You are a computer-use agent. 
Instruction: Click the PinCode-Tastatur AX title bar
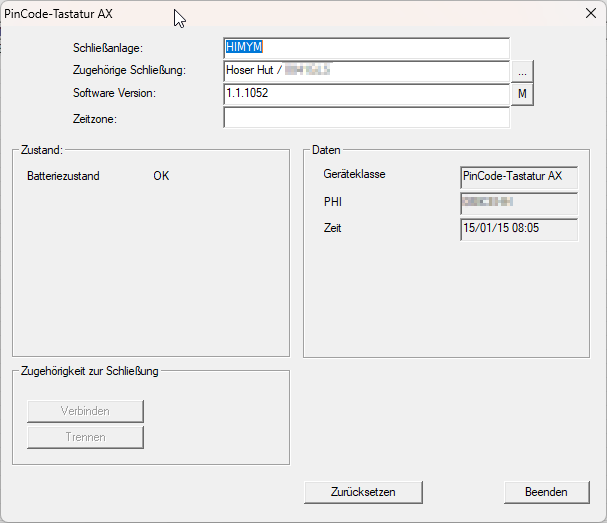pos(300,13)
